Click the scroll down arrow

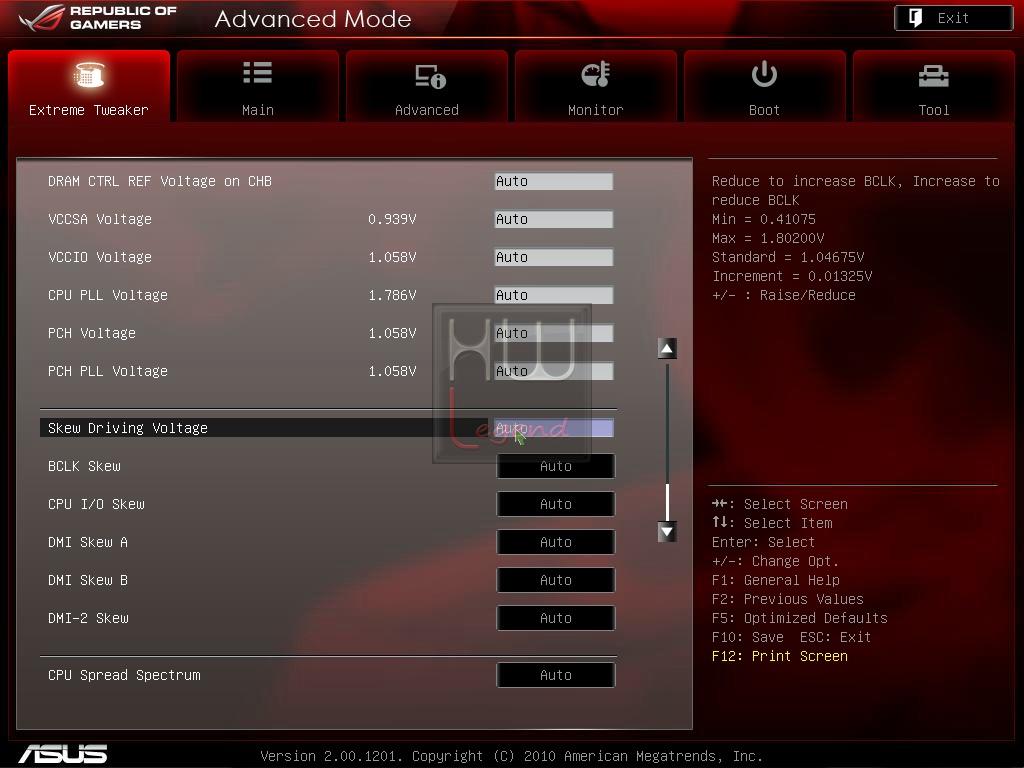click(x=667, y=532)
